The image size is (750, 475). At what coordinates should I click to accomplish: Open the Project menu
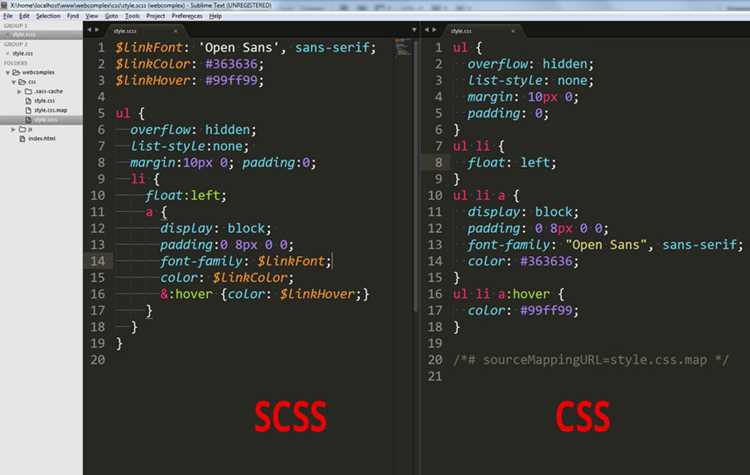click(x=155, y=16)
